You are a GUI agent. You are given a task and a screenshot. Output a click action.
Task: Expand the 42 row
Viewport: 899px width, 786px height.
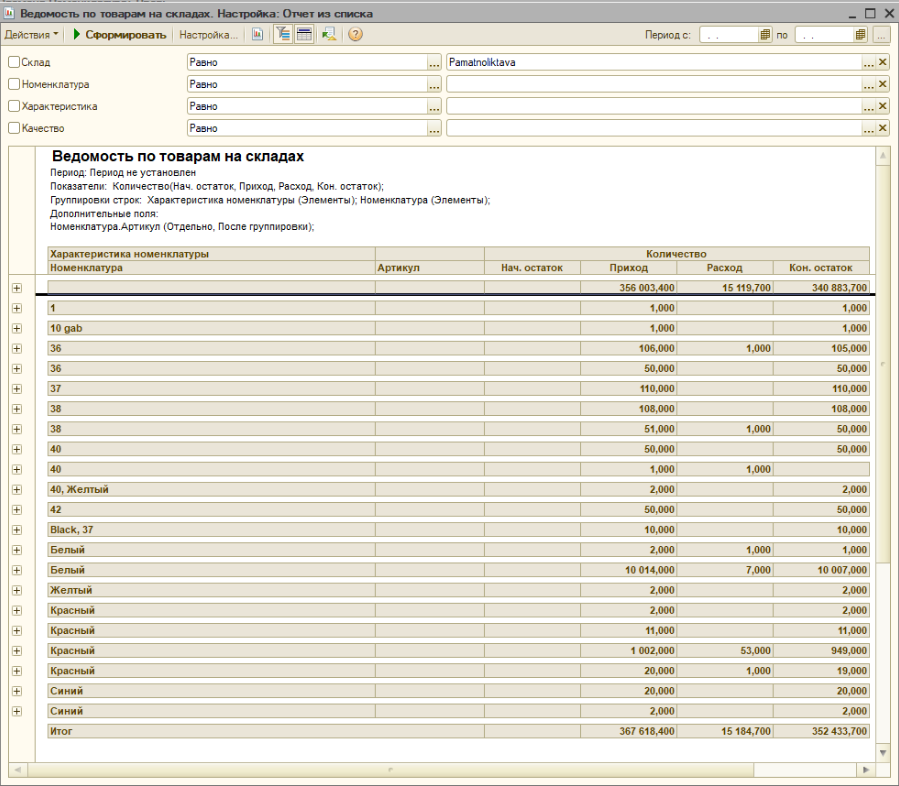[17, 510]
